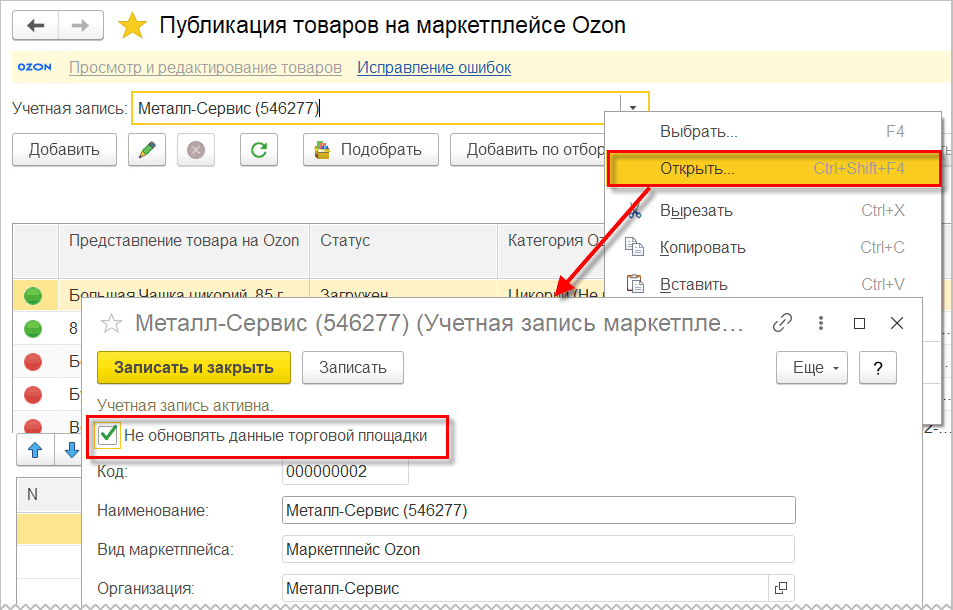Click the pencil edit icon button
Image resolution: width=953 pixels, height=610 pixels.
[x=146, y=149]
